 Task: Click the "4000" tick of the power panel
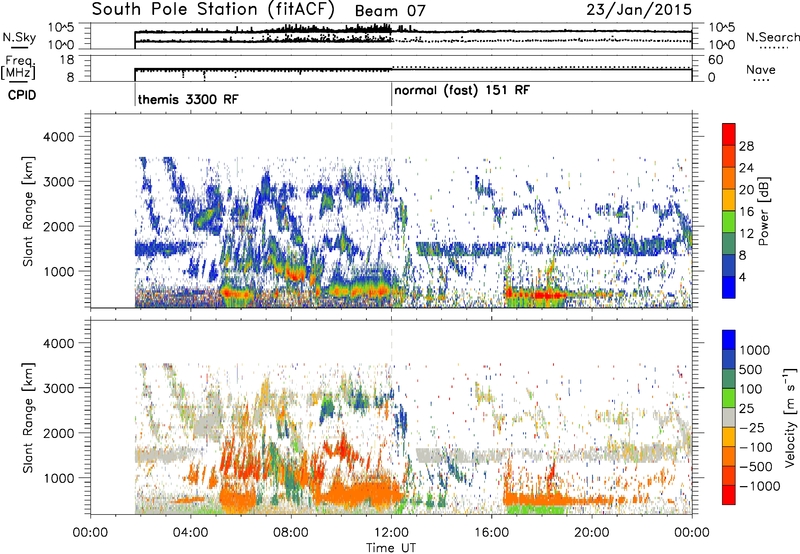click(x=59, y=137)
